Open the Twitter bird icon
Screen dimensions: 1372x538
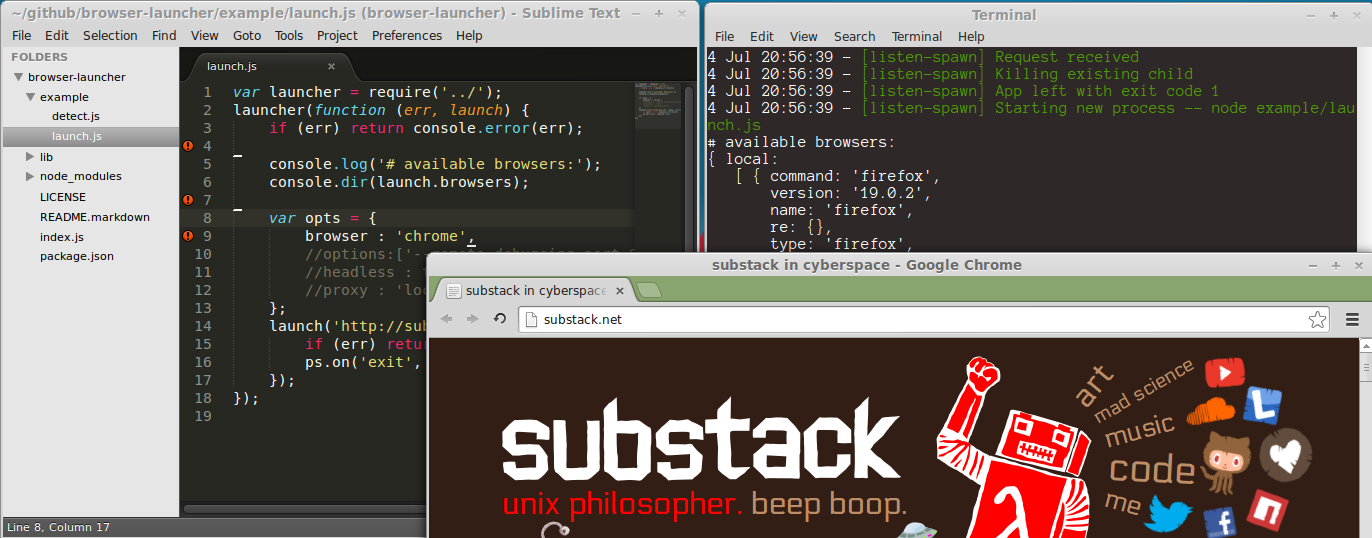tap(1169, 514)
